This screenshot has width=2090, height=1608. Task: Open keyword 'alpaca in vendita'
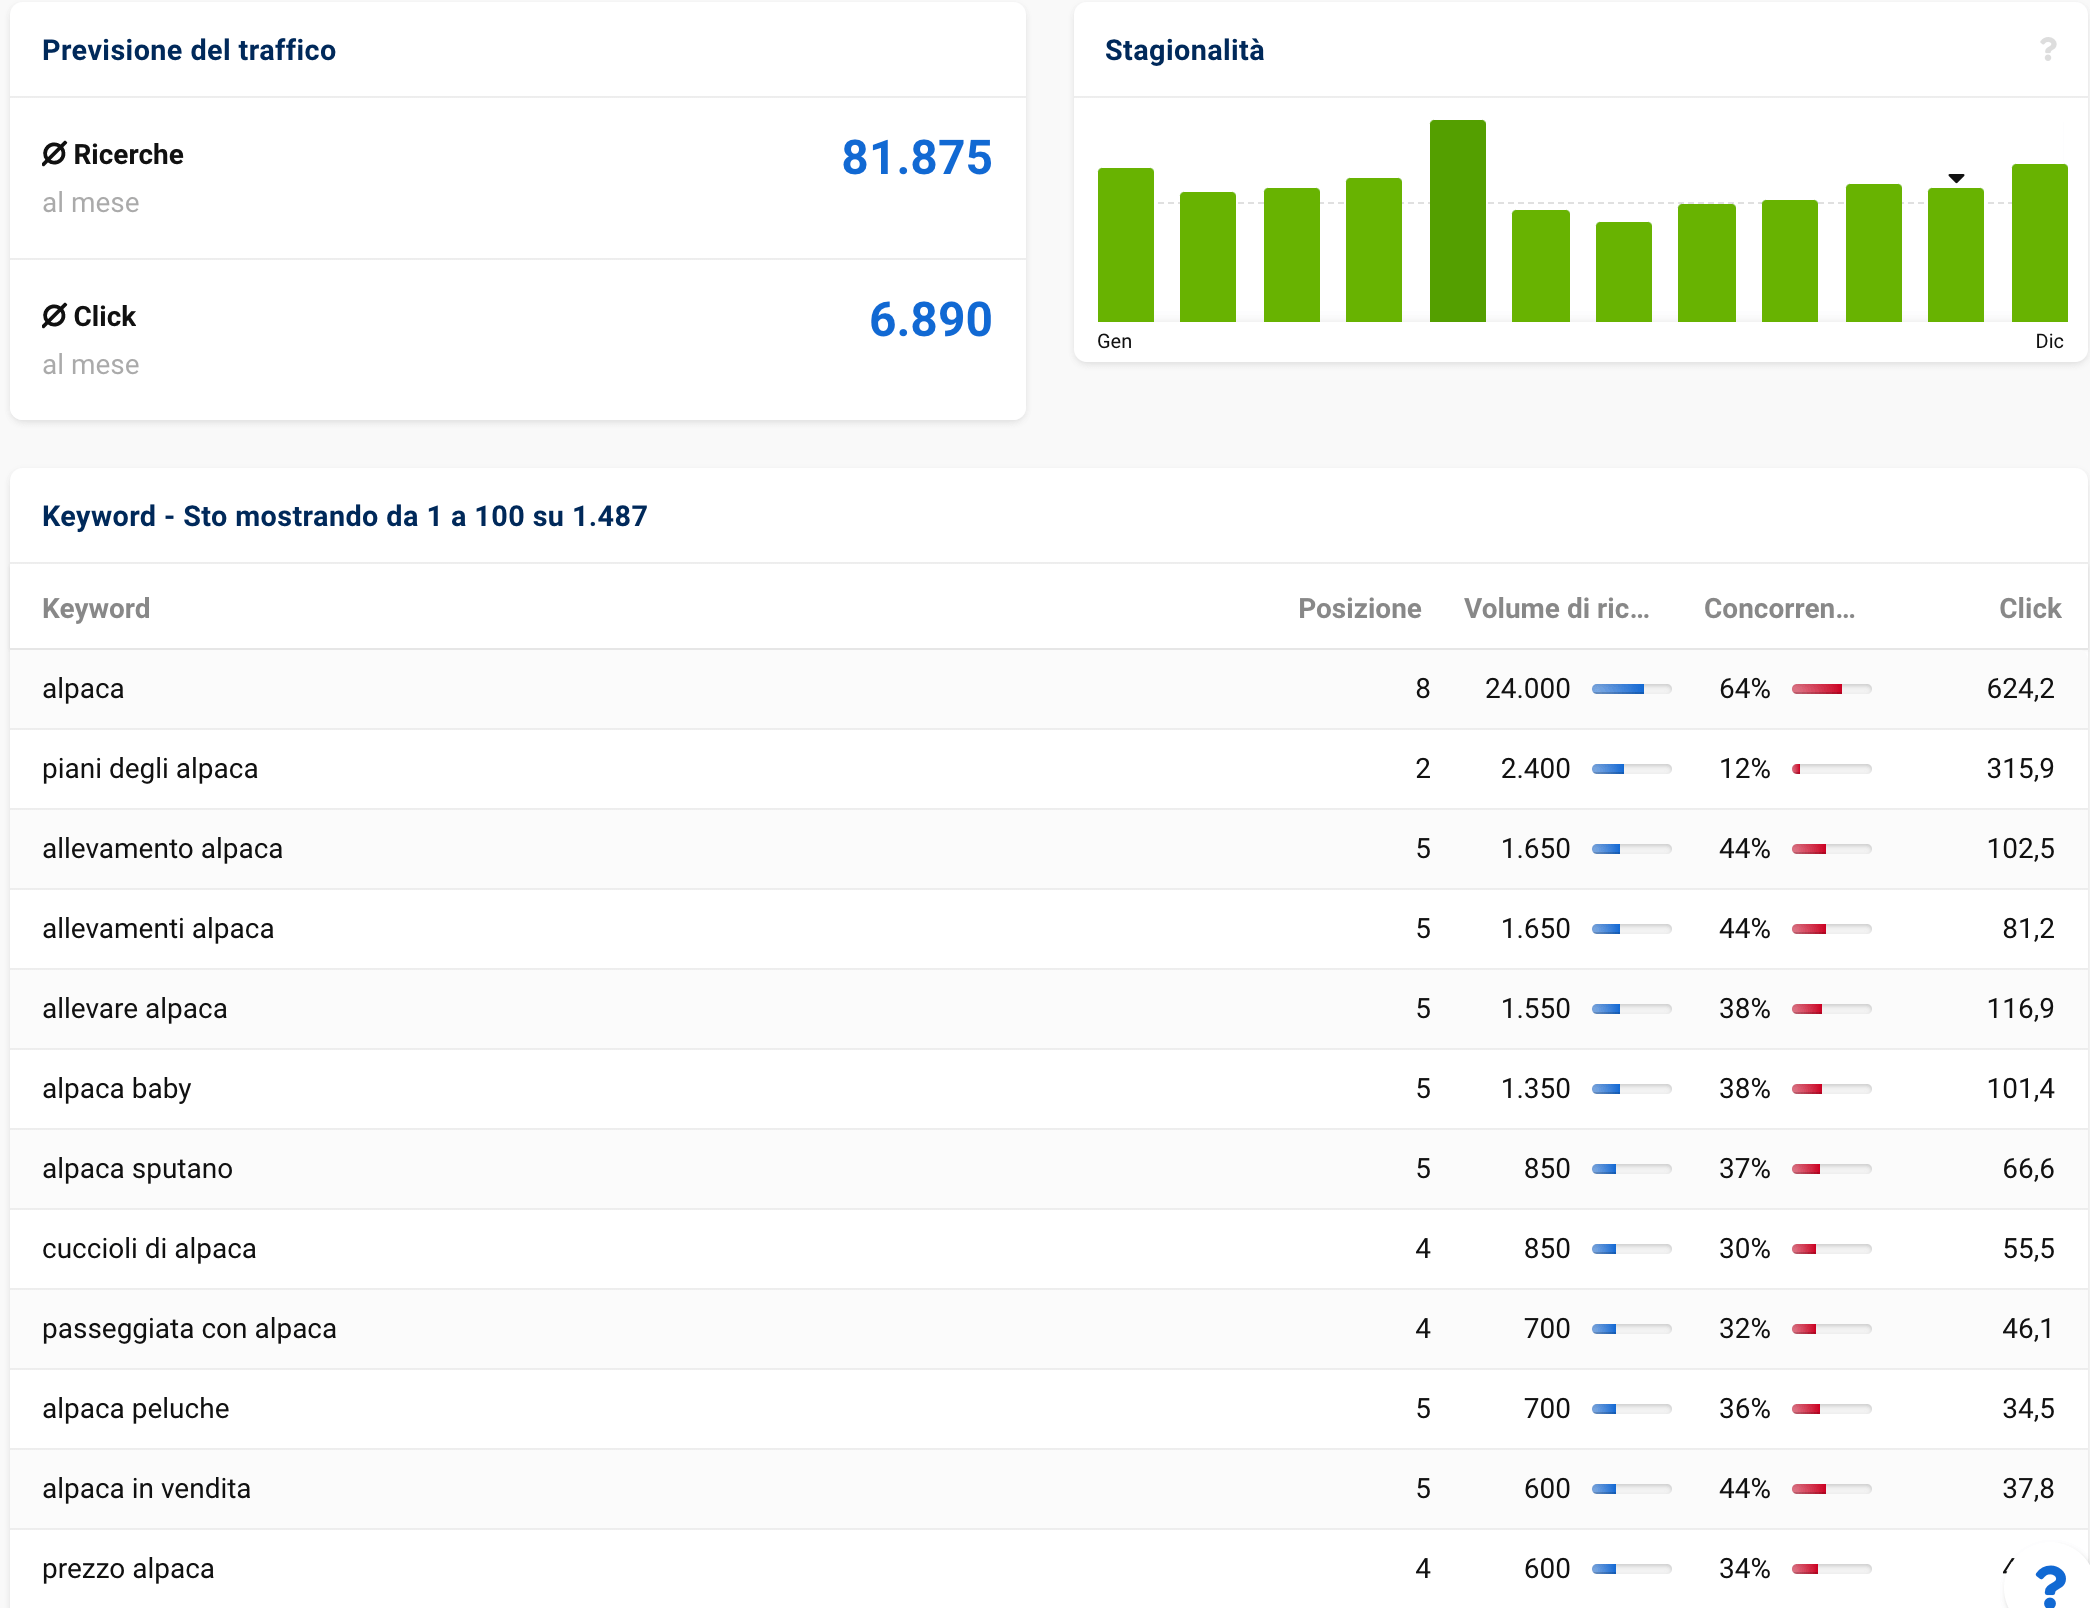pos(146,1489)
